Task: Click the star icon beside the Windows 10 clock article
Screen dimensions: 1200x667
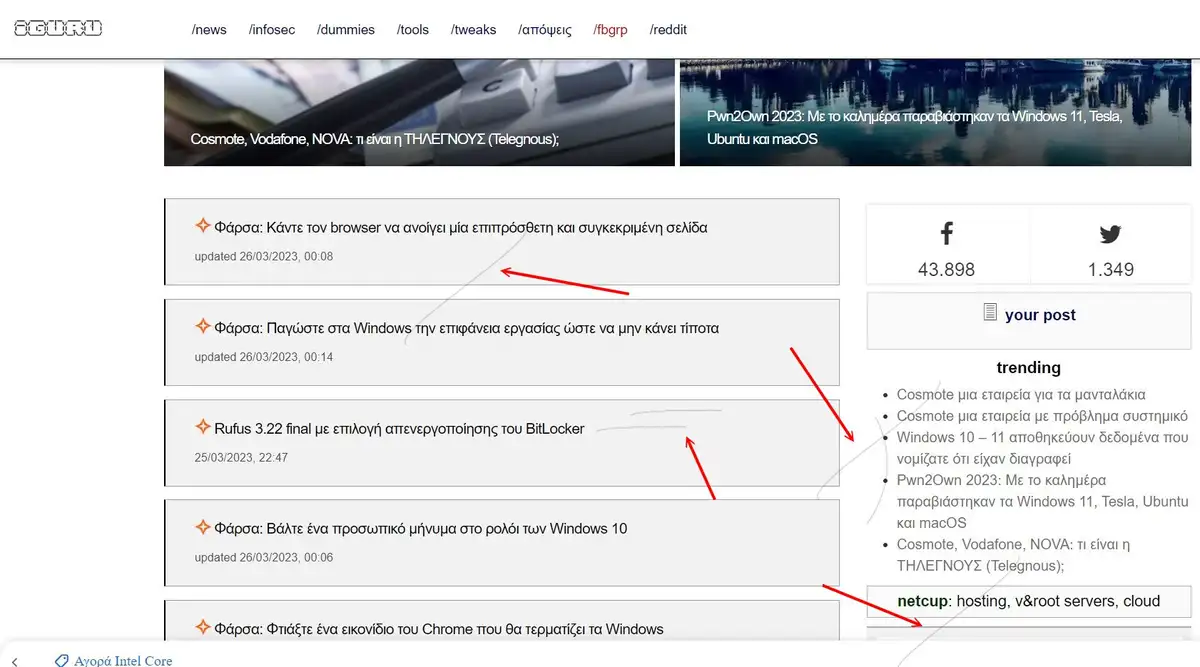Action: (202, 526)
